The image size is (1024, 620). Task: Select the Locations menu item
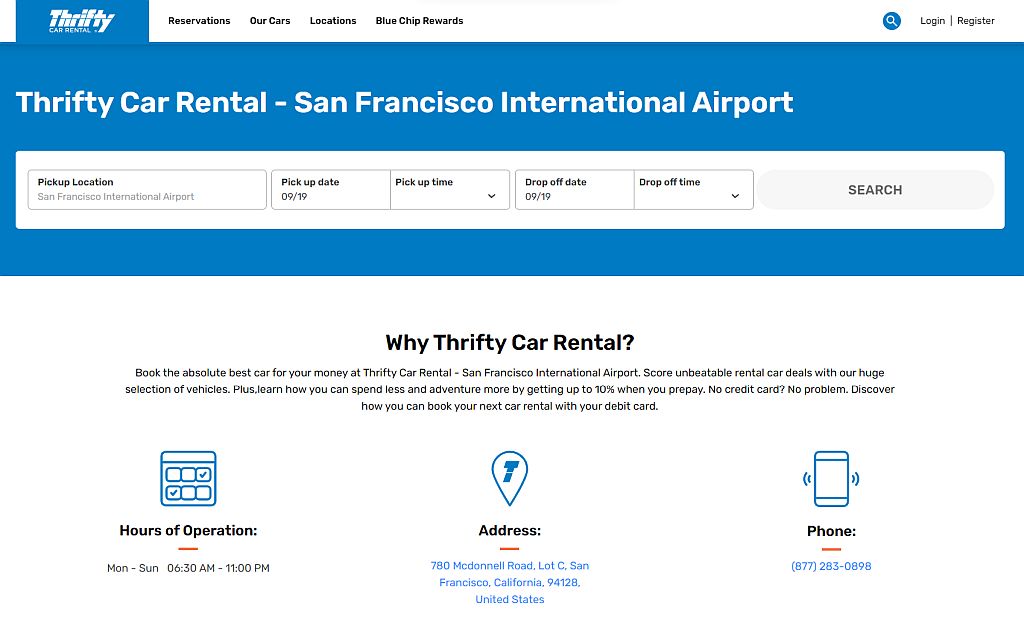333,20
